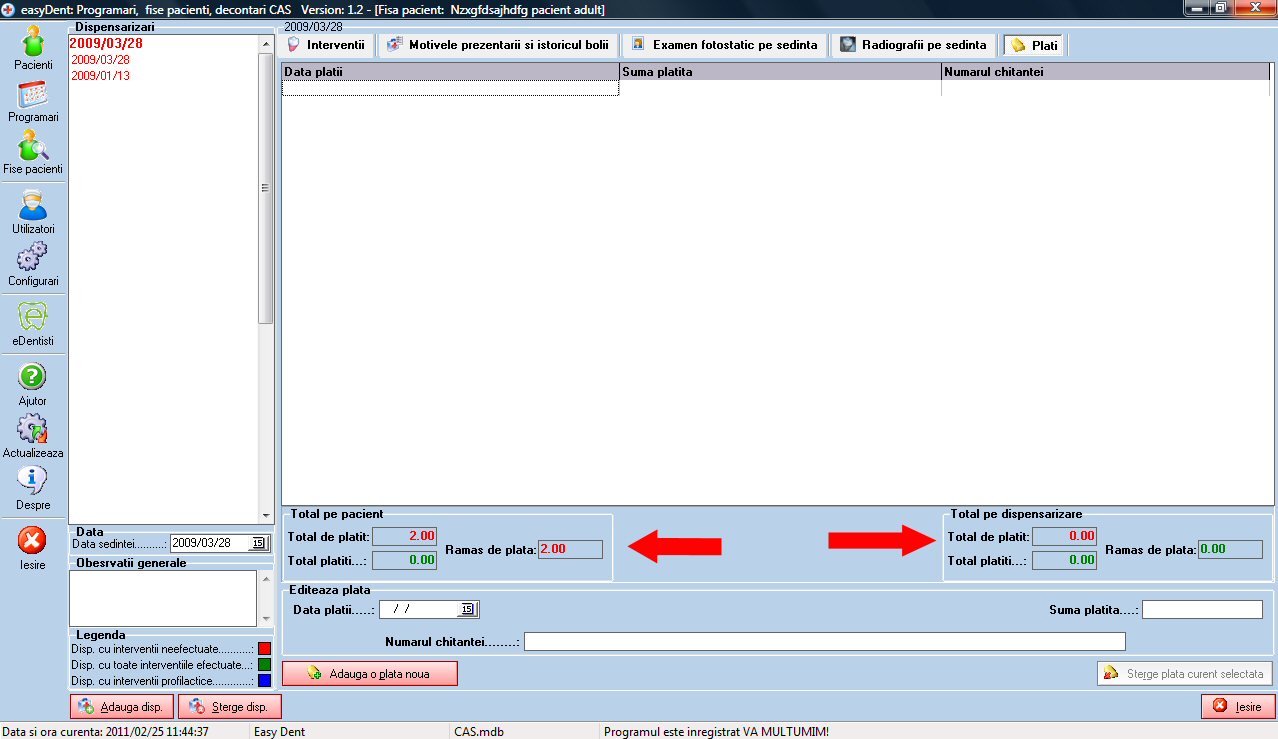Open the Despre info icon
1278x739 pixels.
point(33,484)
